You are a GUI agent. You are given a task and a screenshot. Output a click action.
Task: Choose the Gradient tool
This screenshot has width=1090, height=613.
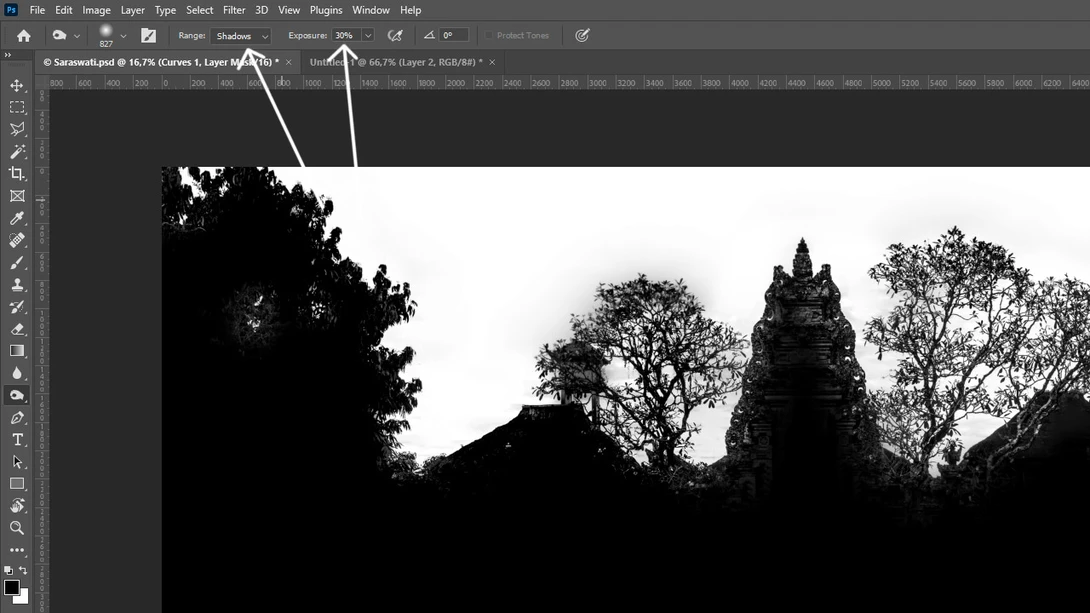click(x=17, y=350)
